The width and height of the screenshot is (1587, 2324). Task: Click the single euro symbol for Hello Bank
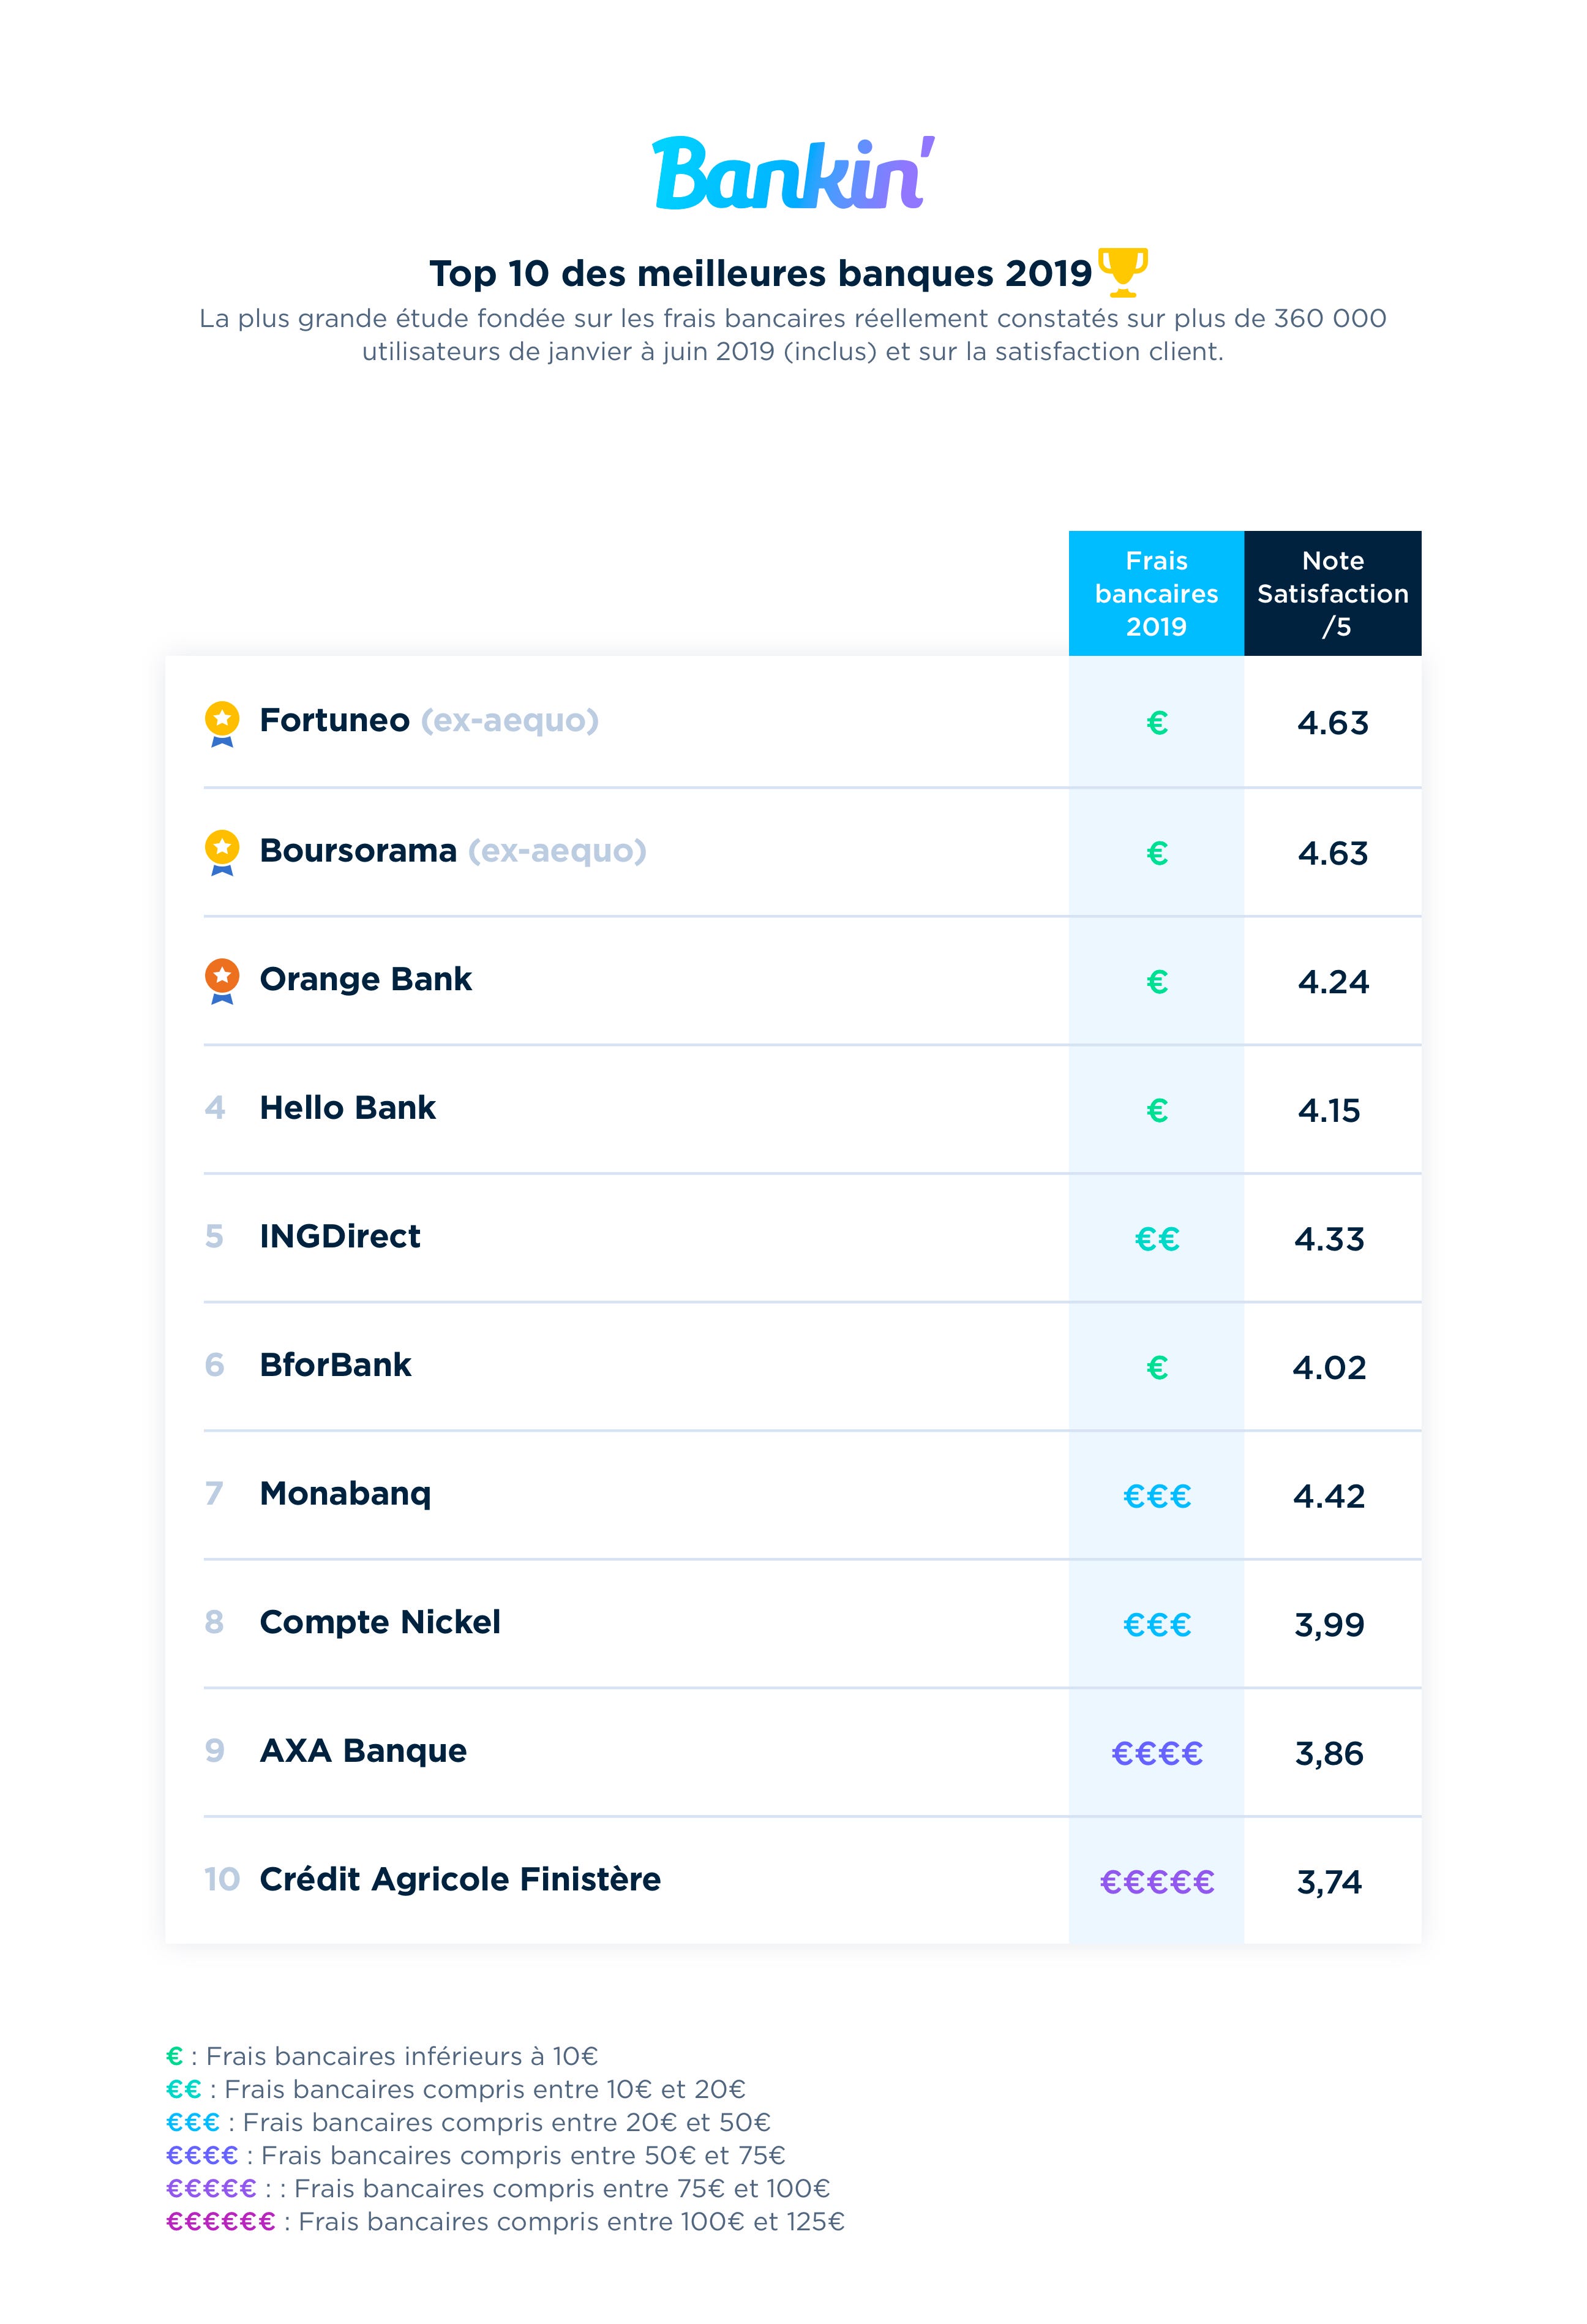[x=1157, y=1110]
